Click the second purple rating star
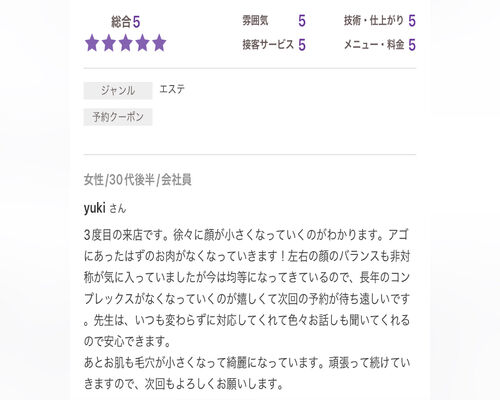Screen dimensions: 500x400 pyautogui.click(x=109, y=43)
